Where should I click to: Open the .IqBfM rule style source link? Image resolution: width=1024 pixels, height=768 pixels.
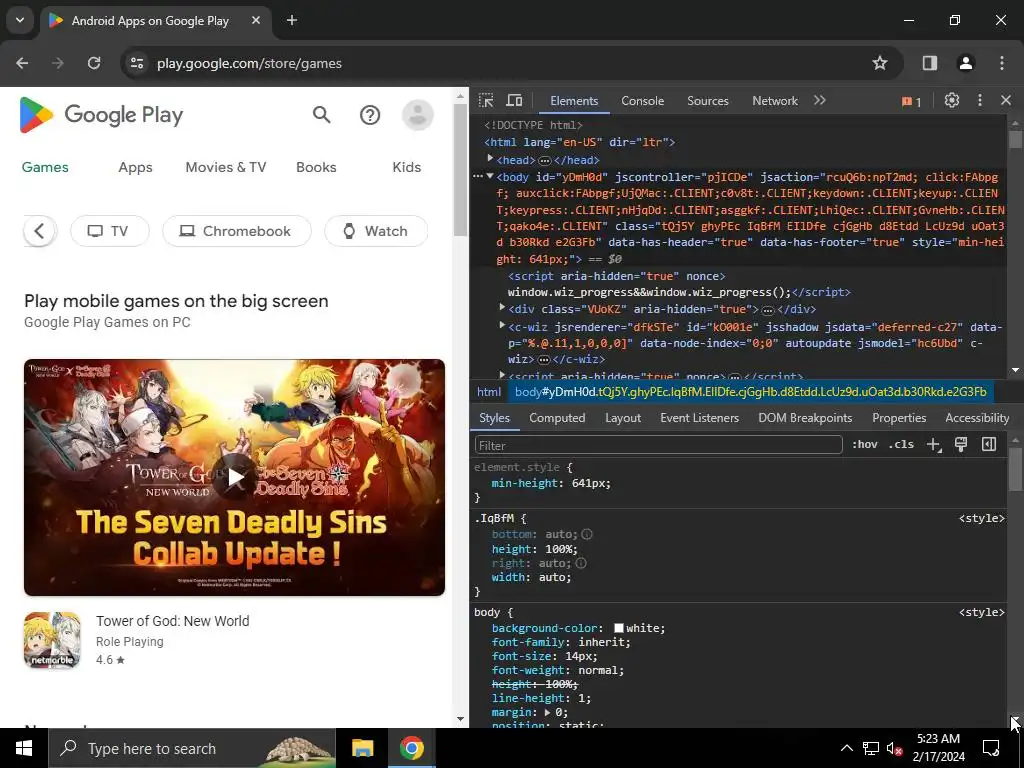click(982, 519)
